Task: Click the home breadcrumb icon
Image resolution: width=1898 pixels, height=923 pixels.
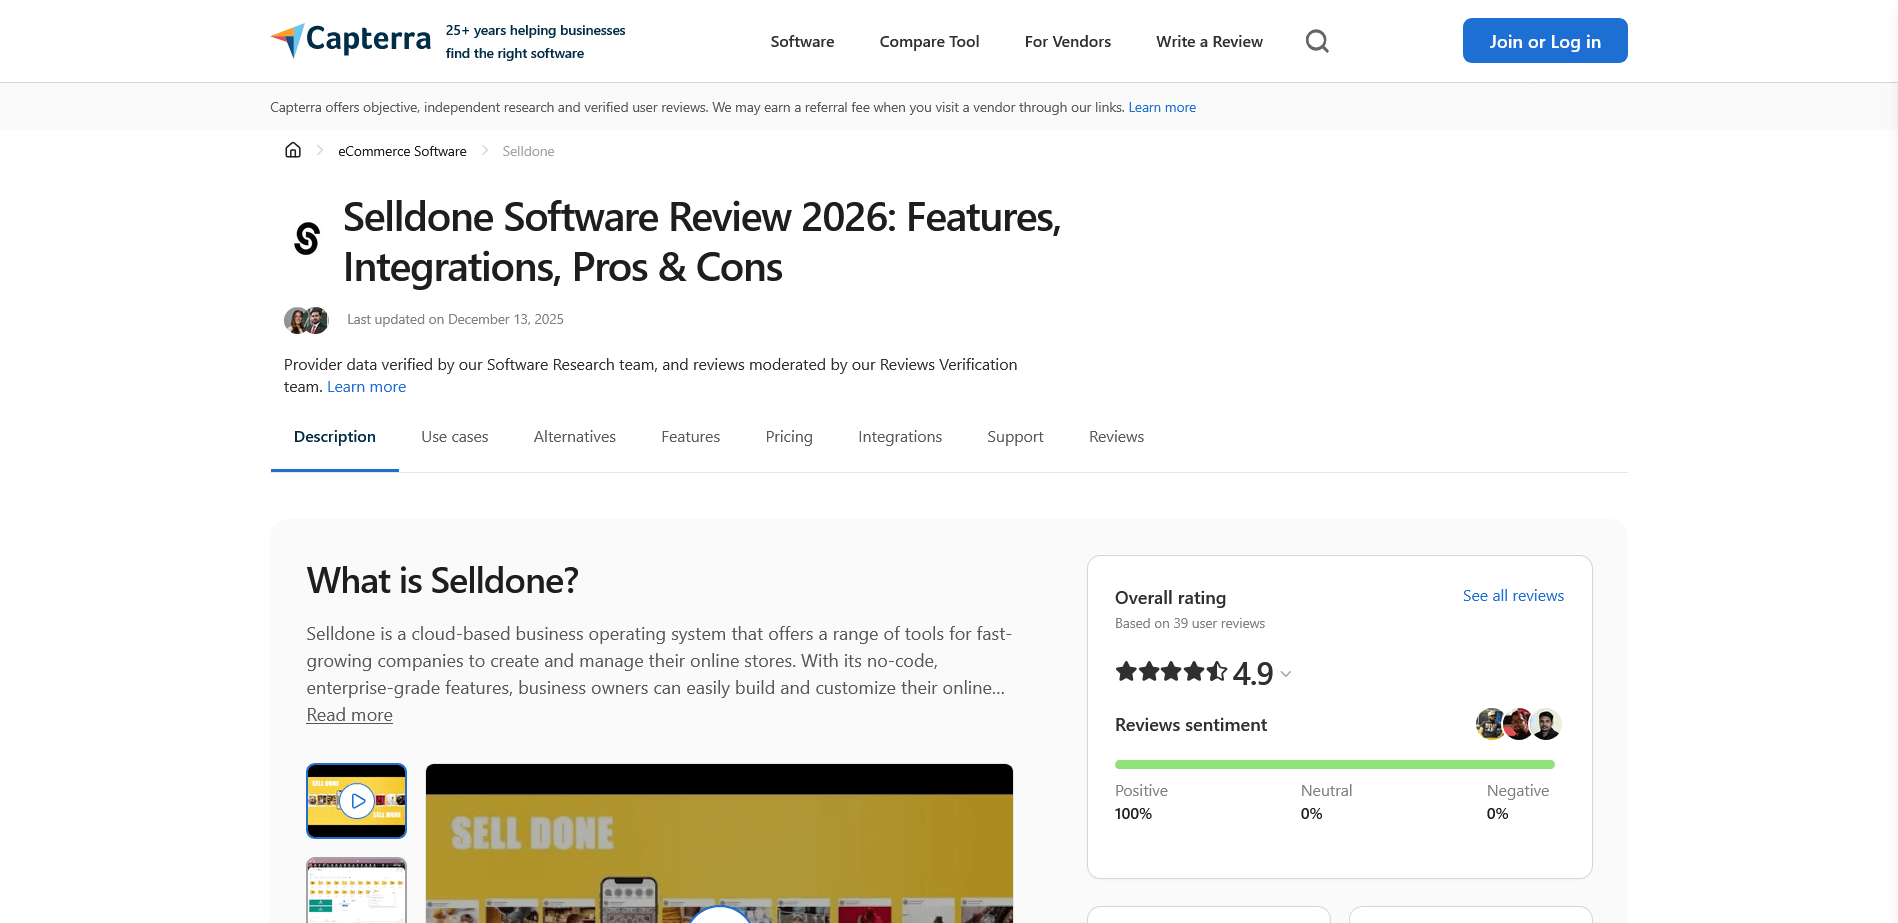Action: (x=293, y=150)
